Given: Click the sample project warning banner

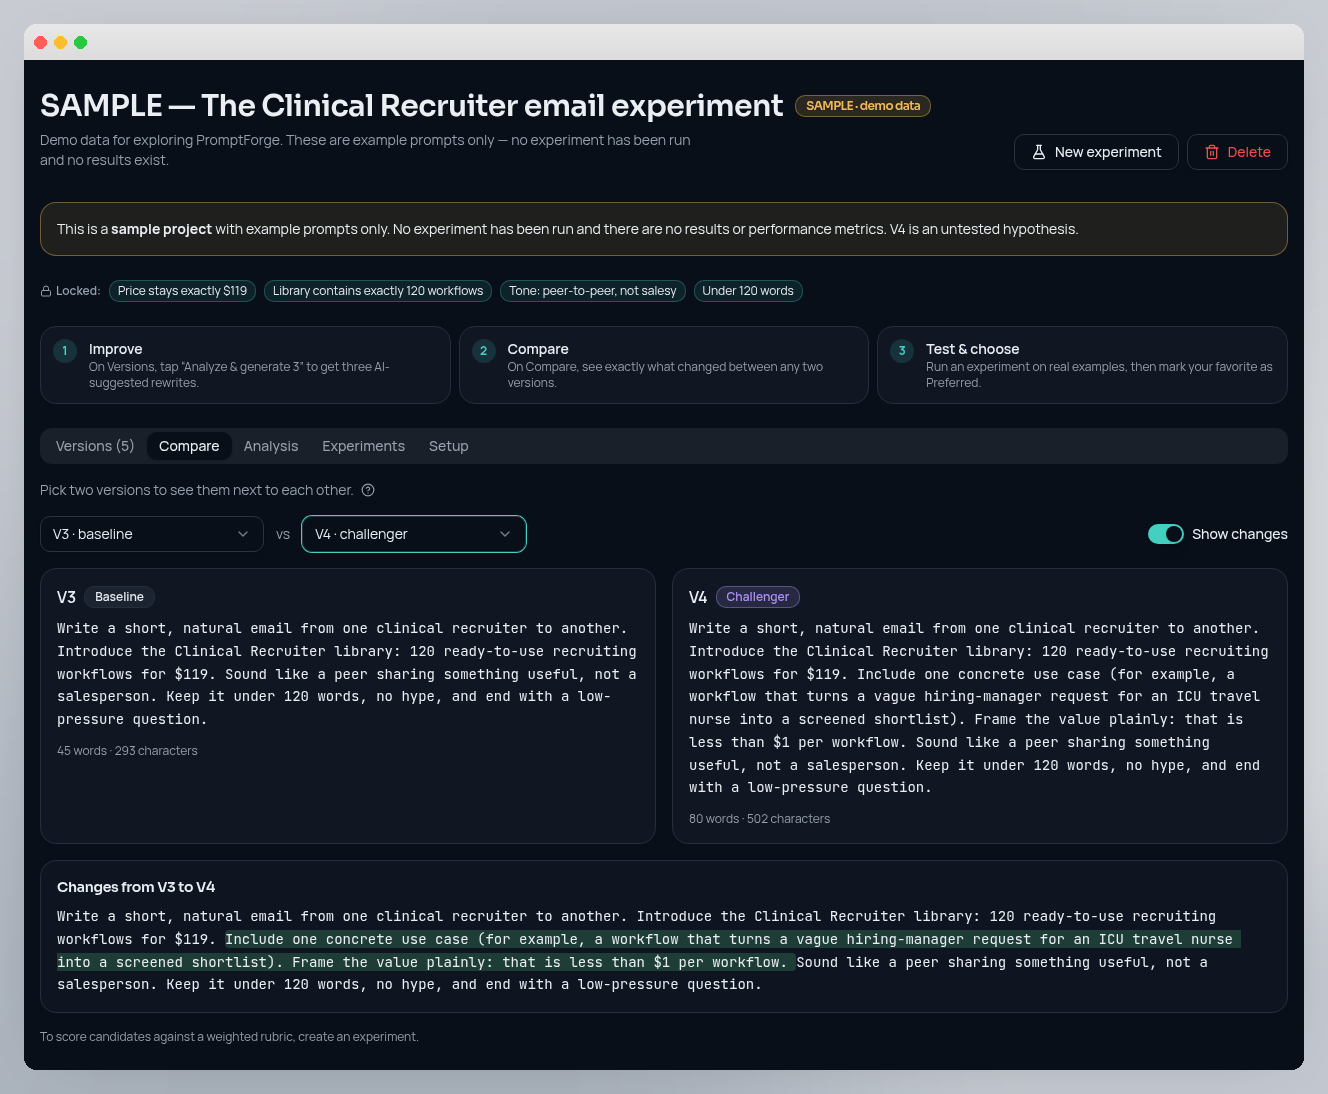Looking at the screenshot, I should coord(664,229).
